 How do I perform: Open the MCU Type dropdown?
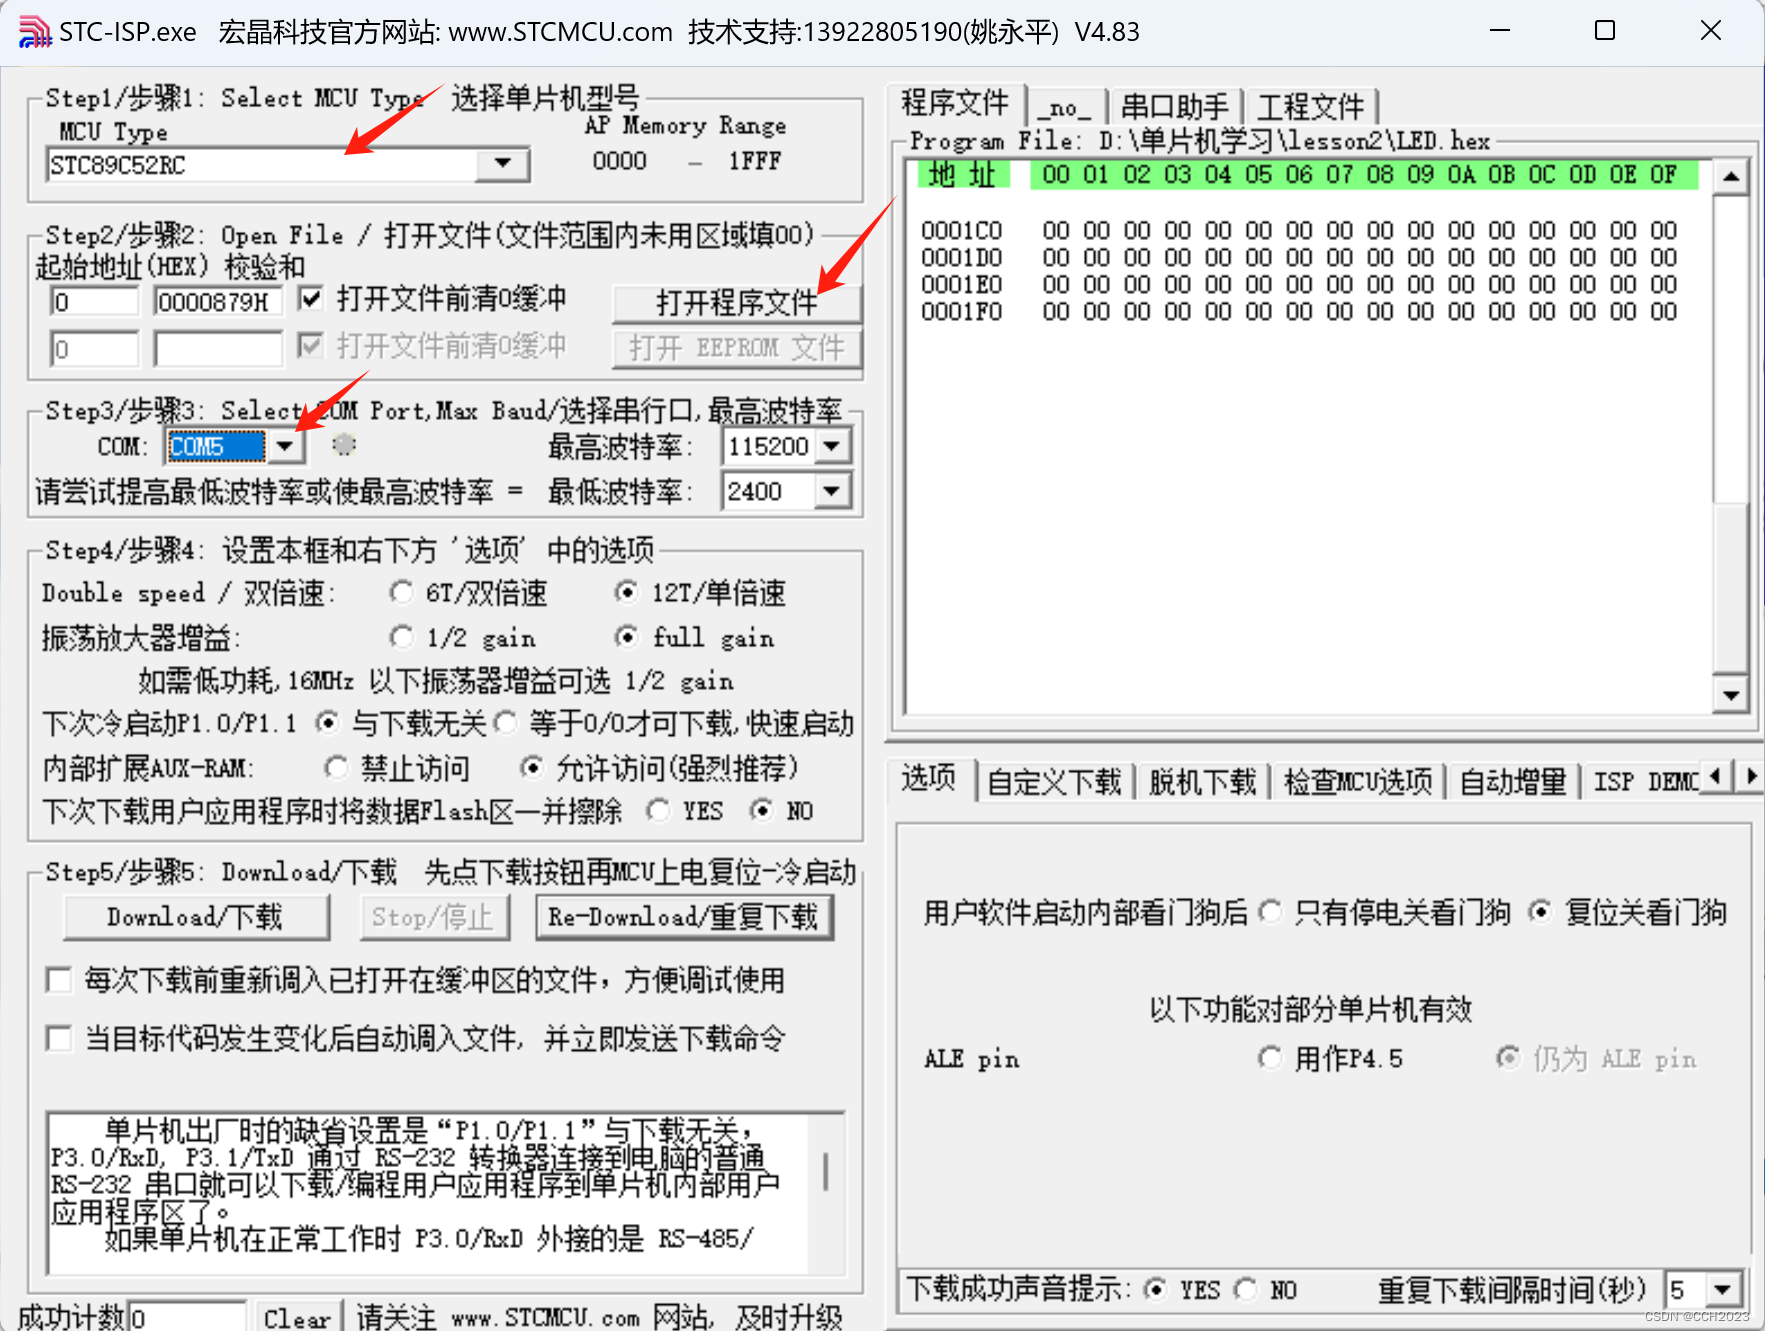click(x=503, y=163)
